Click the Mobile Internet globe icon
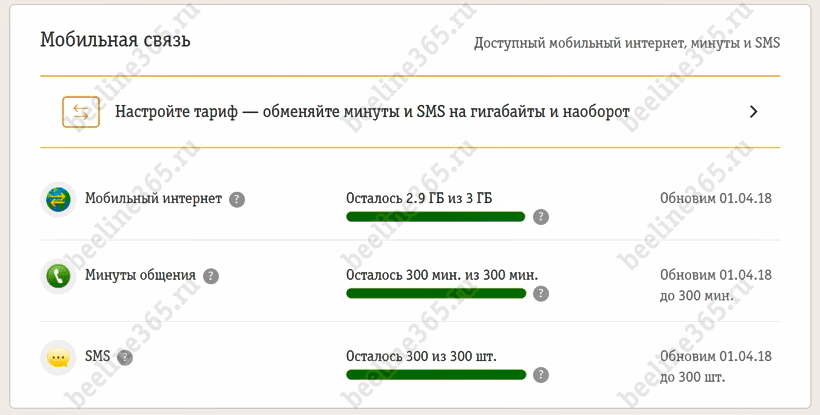Viewport: 820px width, 415px height. (x=58, y=199)
